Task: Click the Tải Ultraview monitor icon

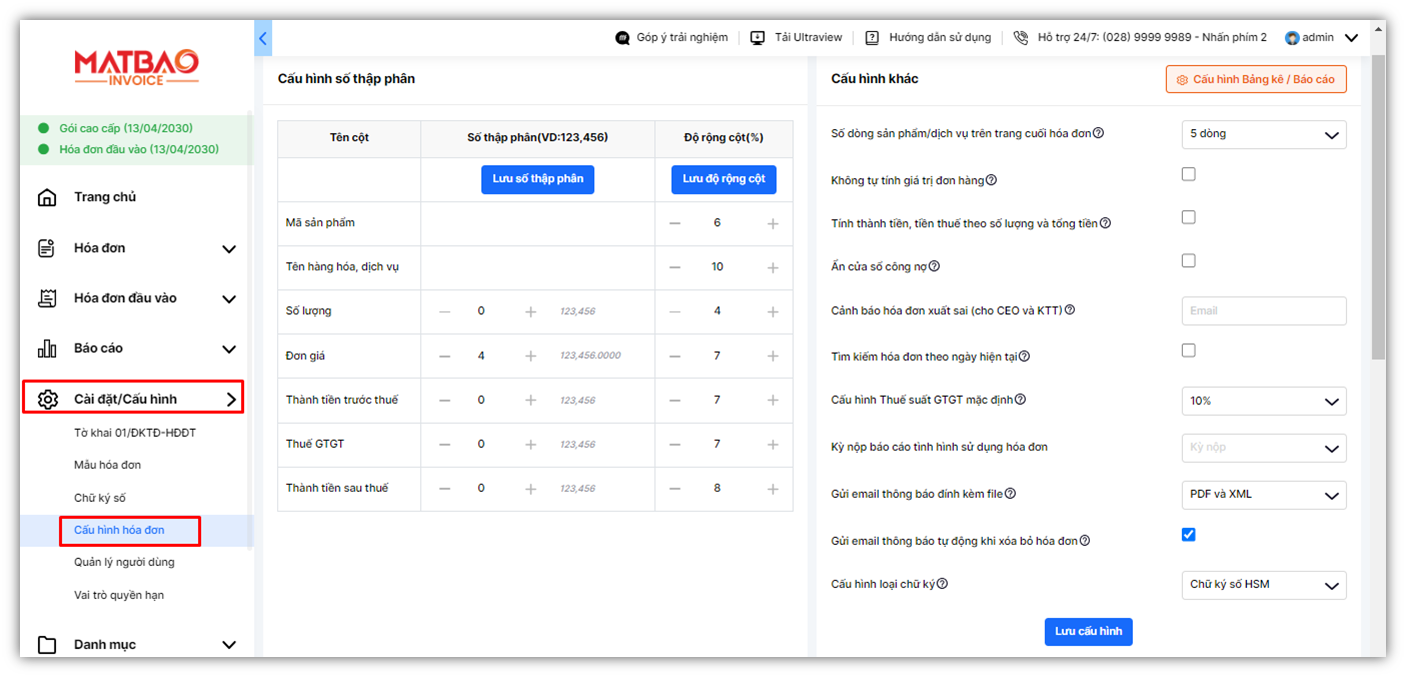Action: (757, 38)
